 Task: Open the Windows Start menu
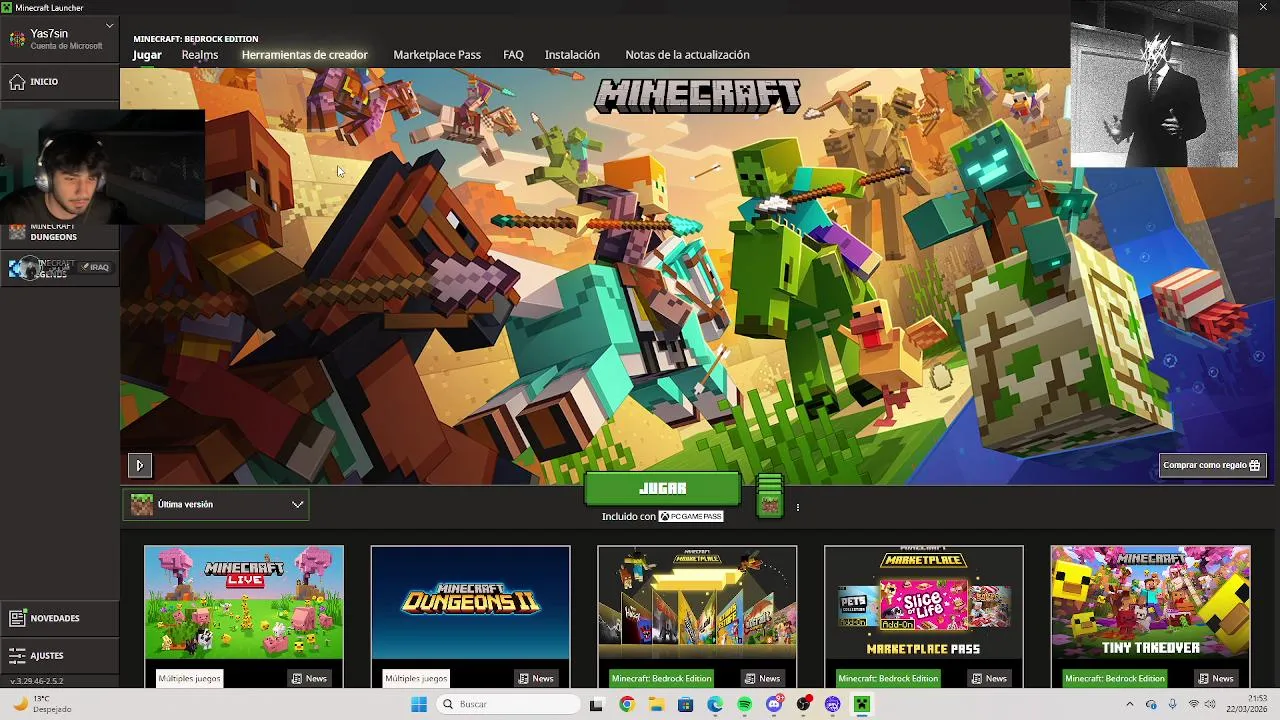[x=419, y=704]
